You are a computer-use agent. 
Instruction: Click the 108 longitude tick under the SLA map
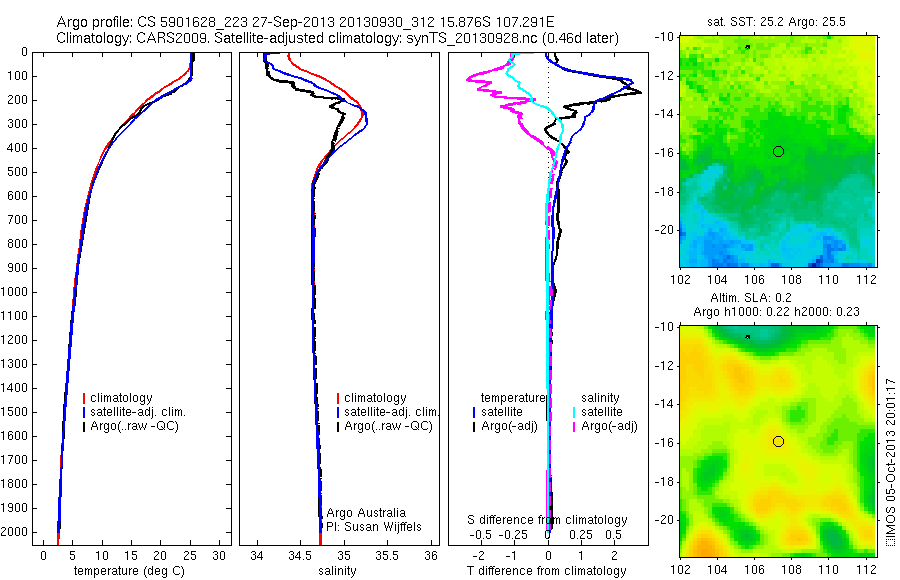coord(791,570)
